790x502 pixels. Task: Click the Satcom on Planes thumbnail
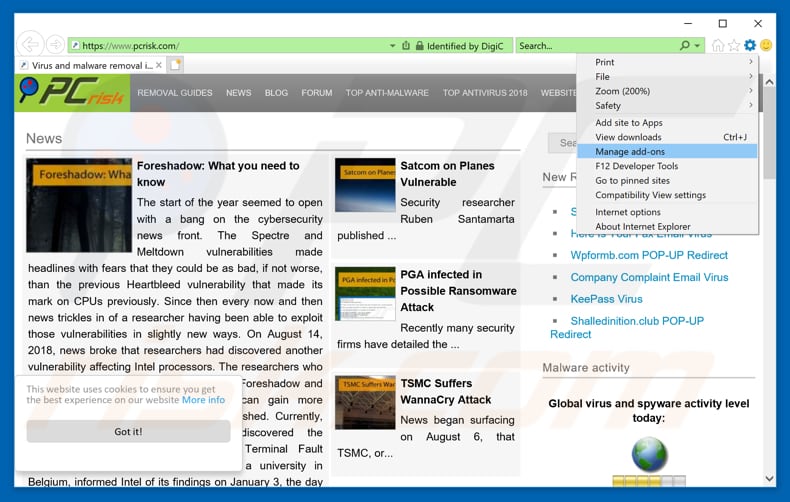[365, 185]
